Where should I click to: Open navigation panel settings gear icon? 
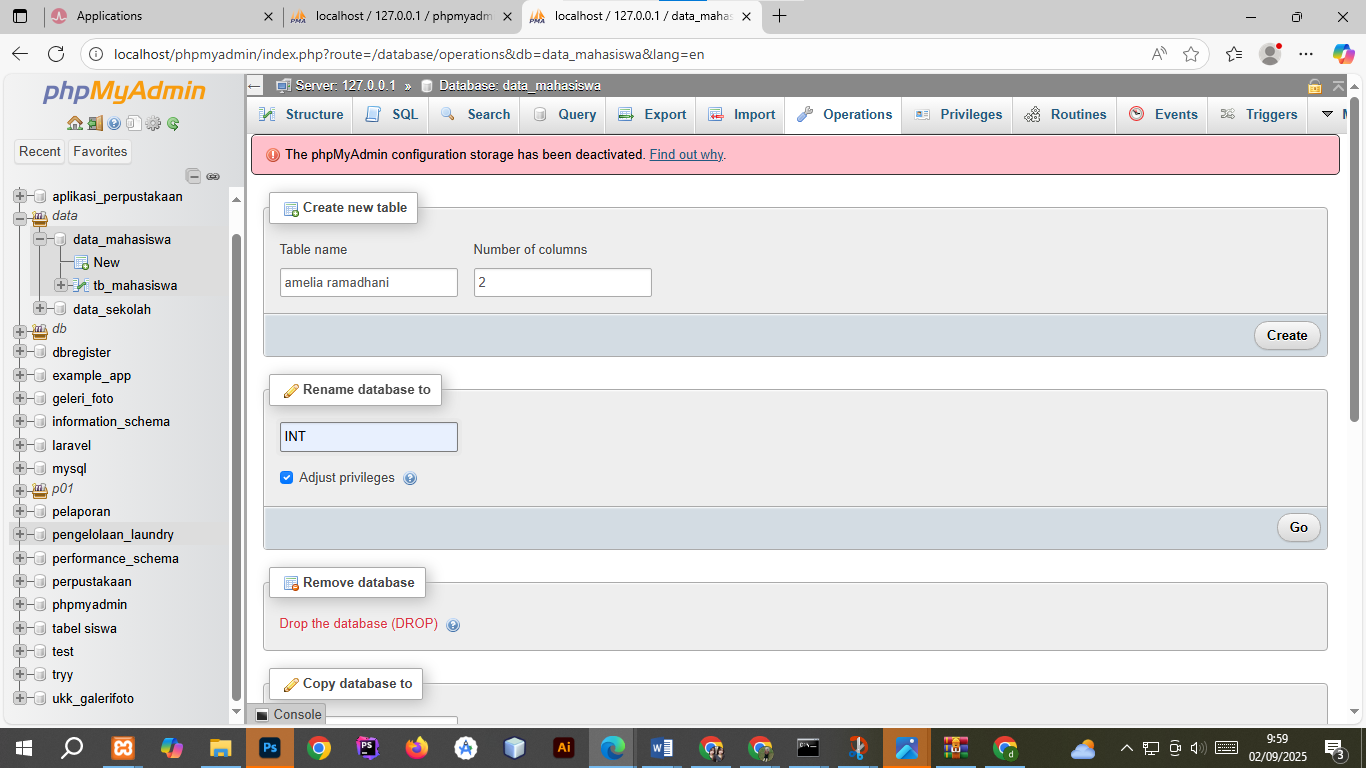[153, 124]
